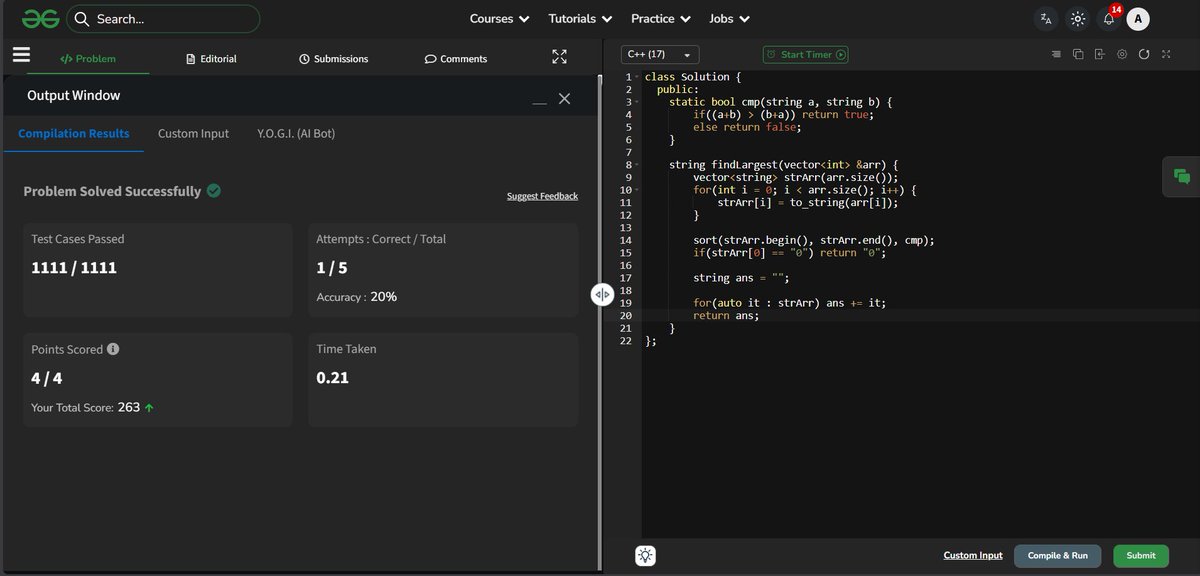Screen dimensions: 1200x576
Task: Open editor settings gear icon
Action: click(x=1122, y=55)
